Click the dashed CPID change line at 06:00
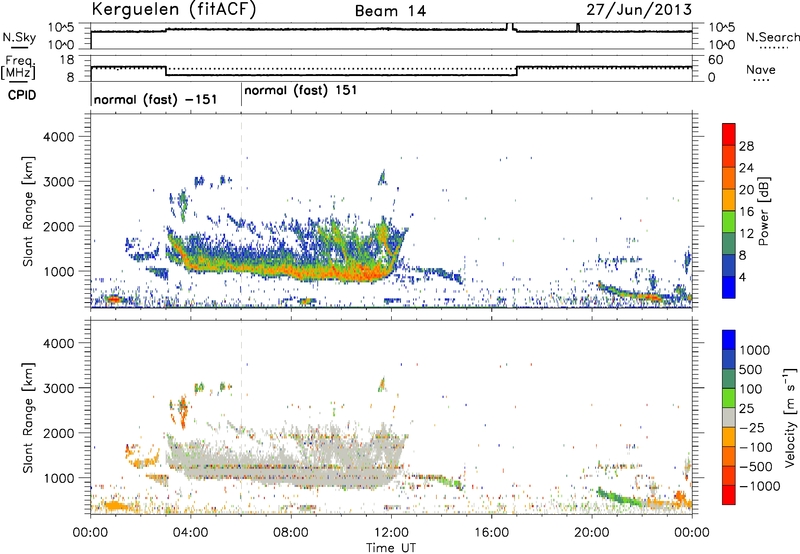800x554 pixels. [x=241, y=210]
